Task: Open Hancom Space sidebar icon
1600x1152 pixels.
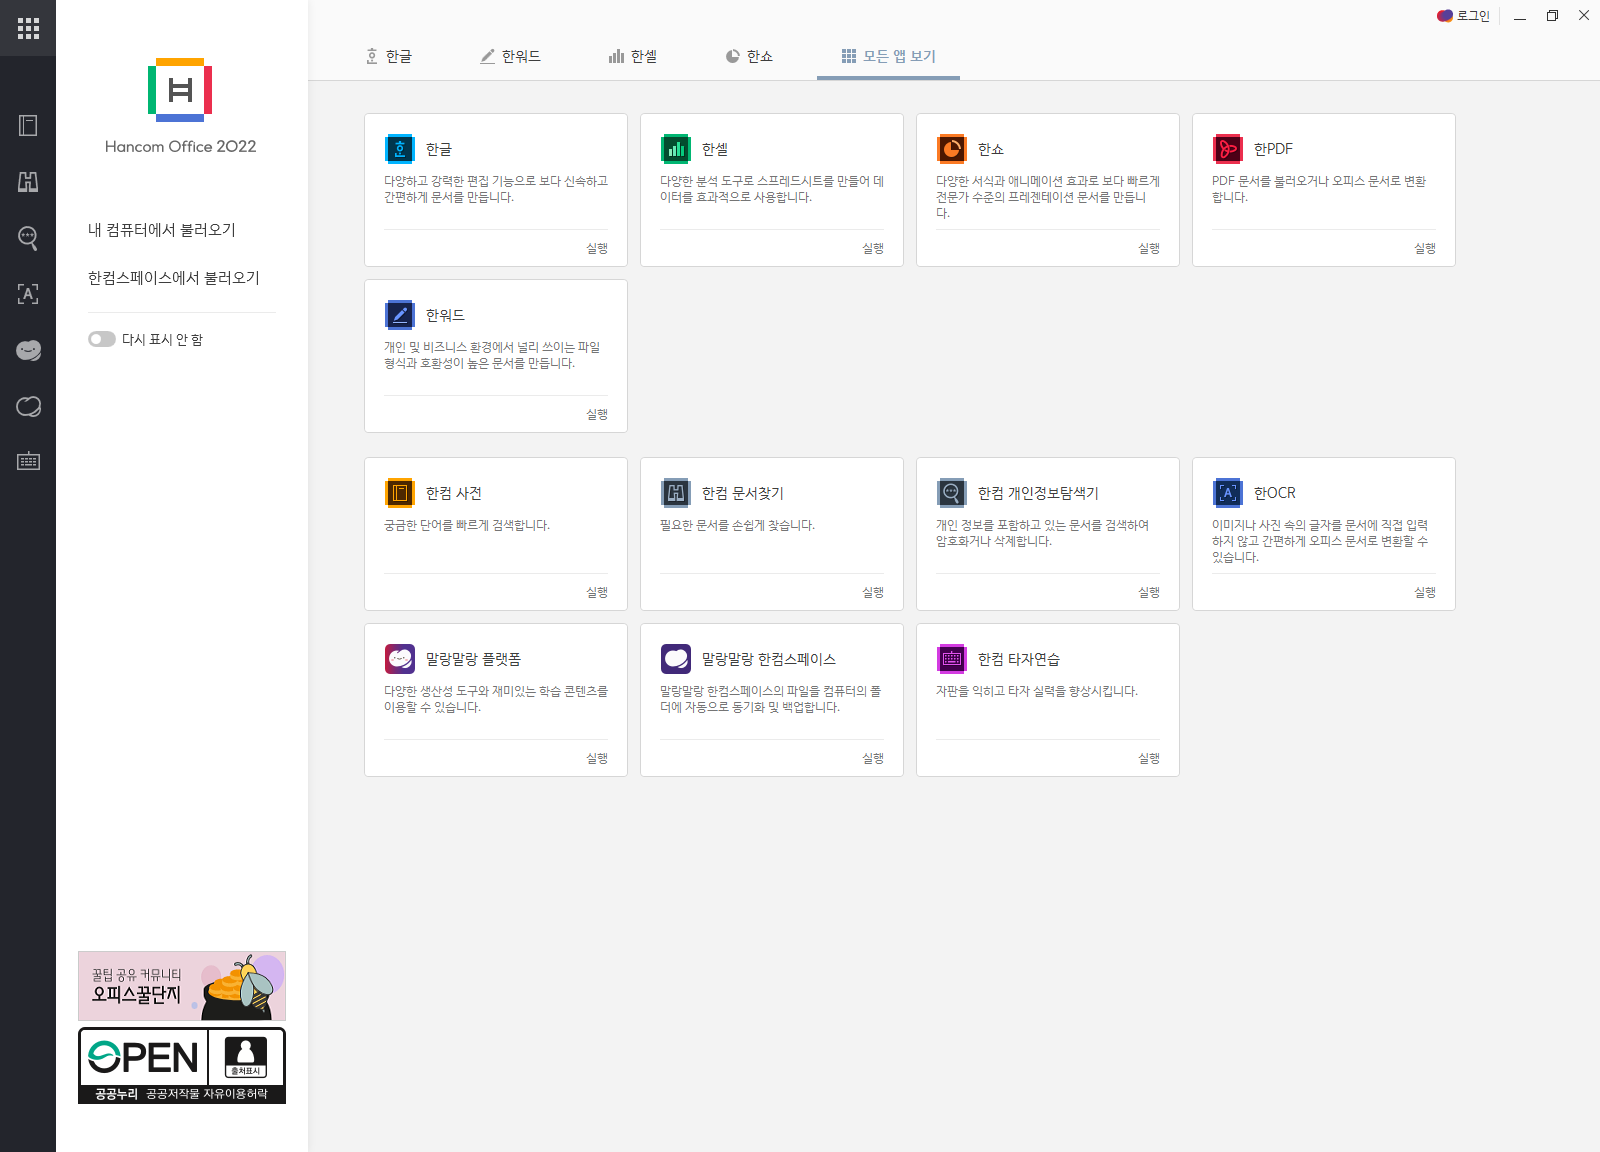Action: pos(28,406)
